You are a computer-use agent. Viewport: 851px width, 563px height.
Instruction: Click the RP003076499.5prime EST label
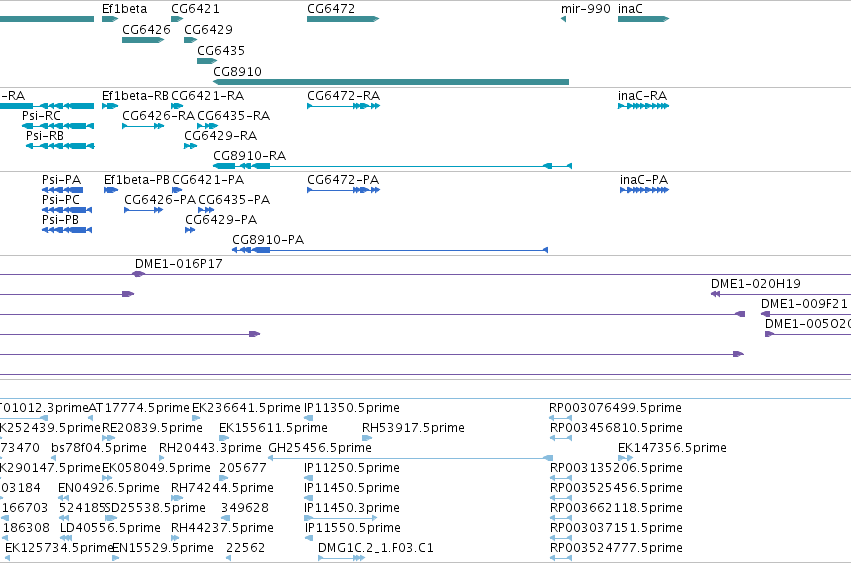tap(615, 408)
